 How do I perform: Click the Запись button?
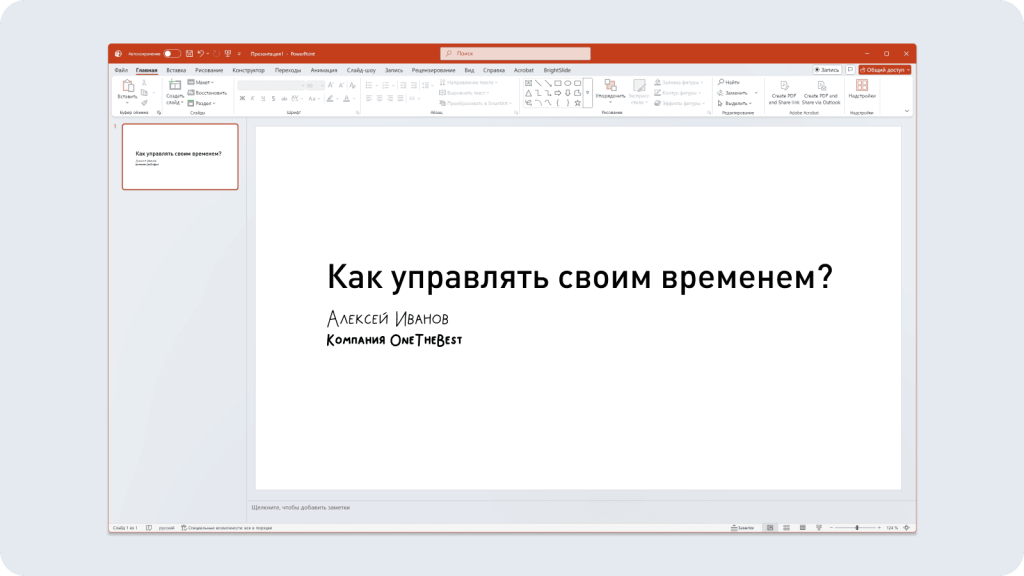coord(826,69)
